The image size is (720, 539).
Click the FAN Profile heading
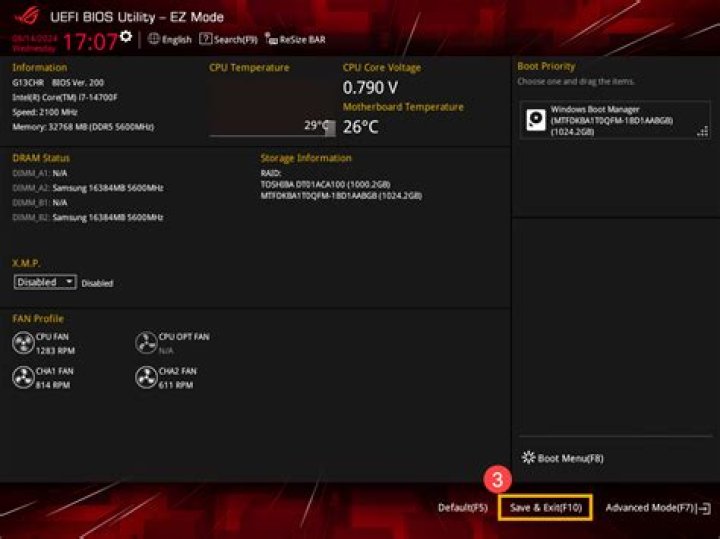pyautogui.click(x=38, y=319)
